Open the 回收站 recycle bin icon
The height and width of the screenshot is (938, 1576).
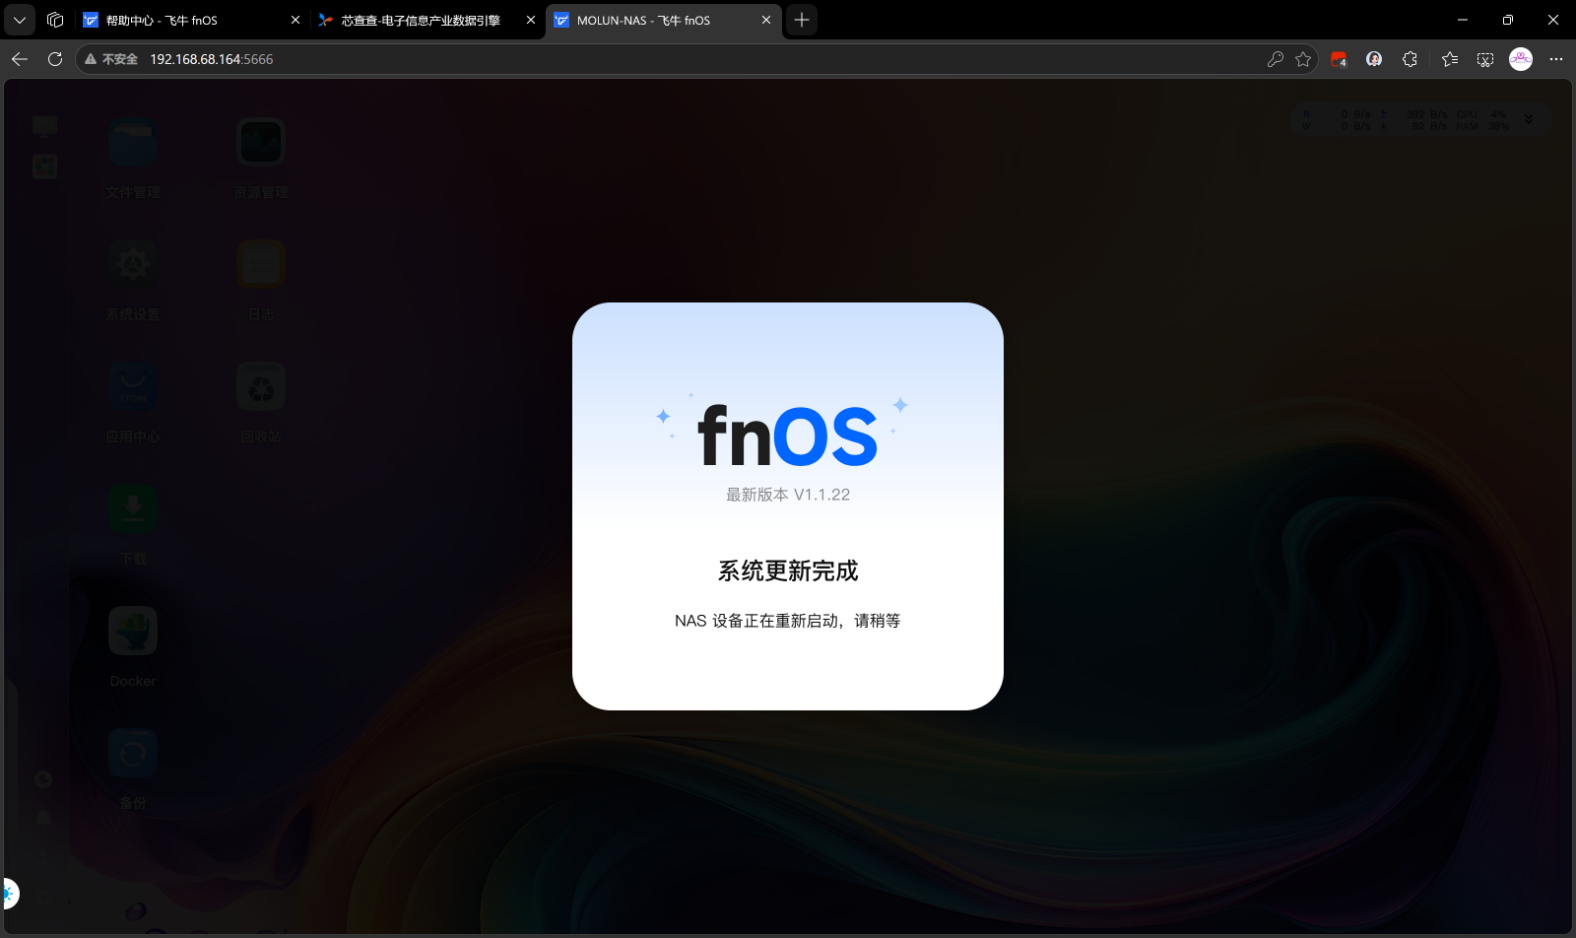pos(261,387)
